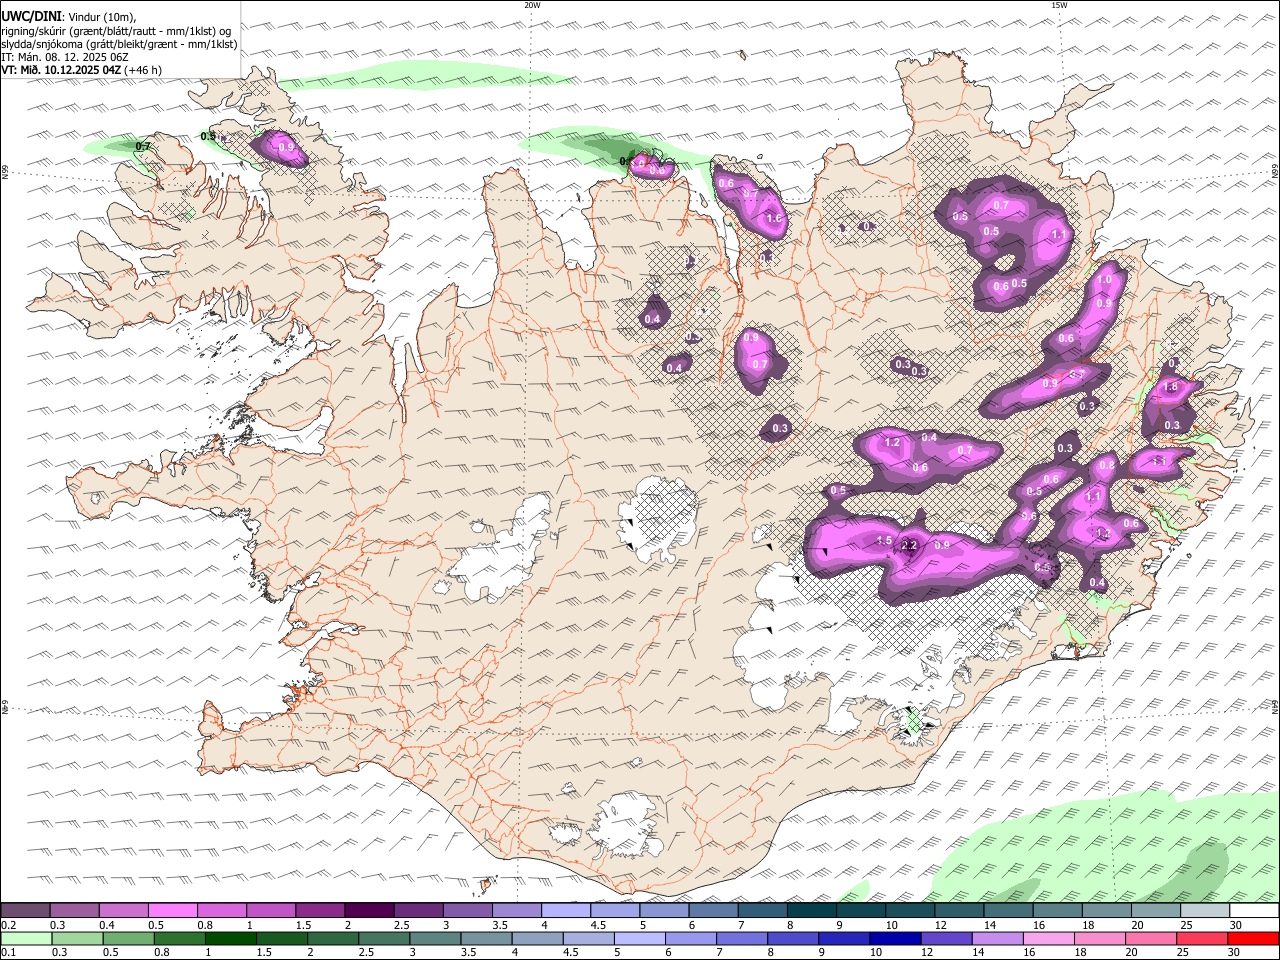Click the light purple 14–16 lower legend swatch
Image resolution: width=1280 pixels, height=960 pixels.
coord(998,938)
